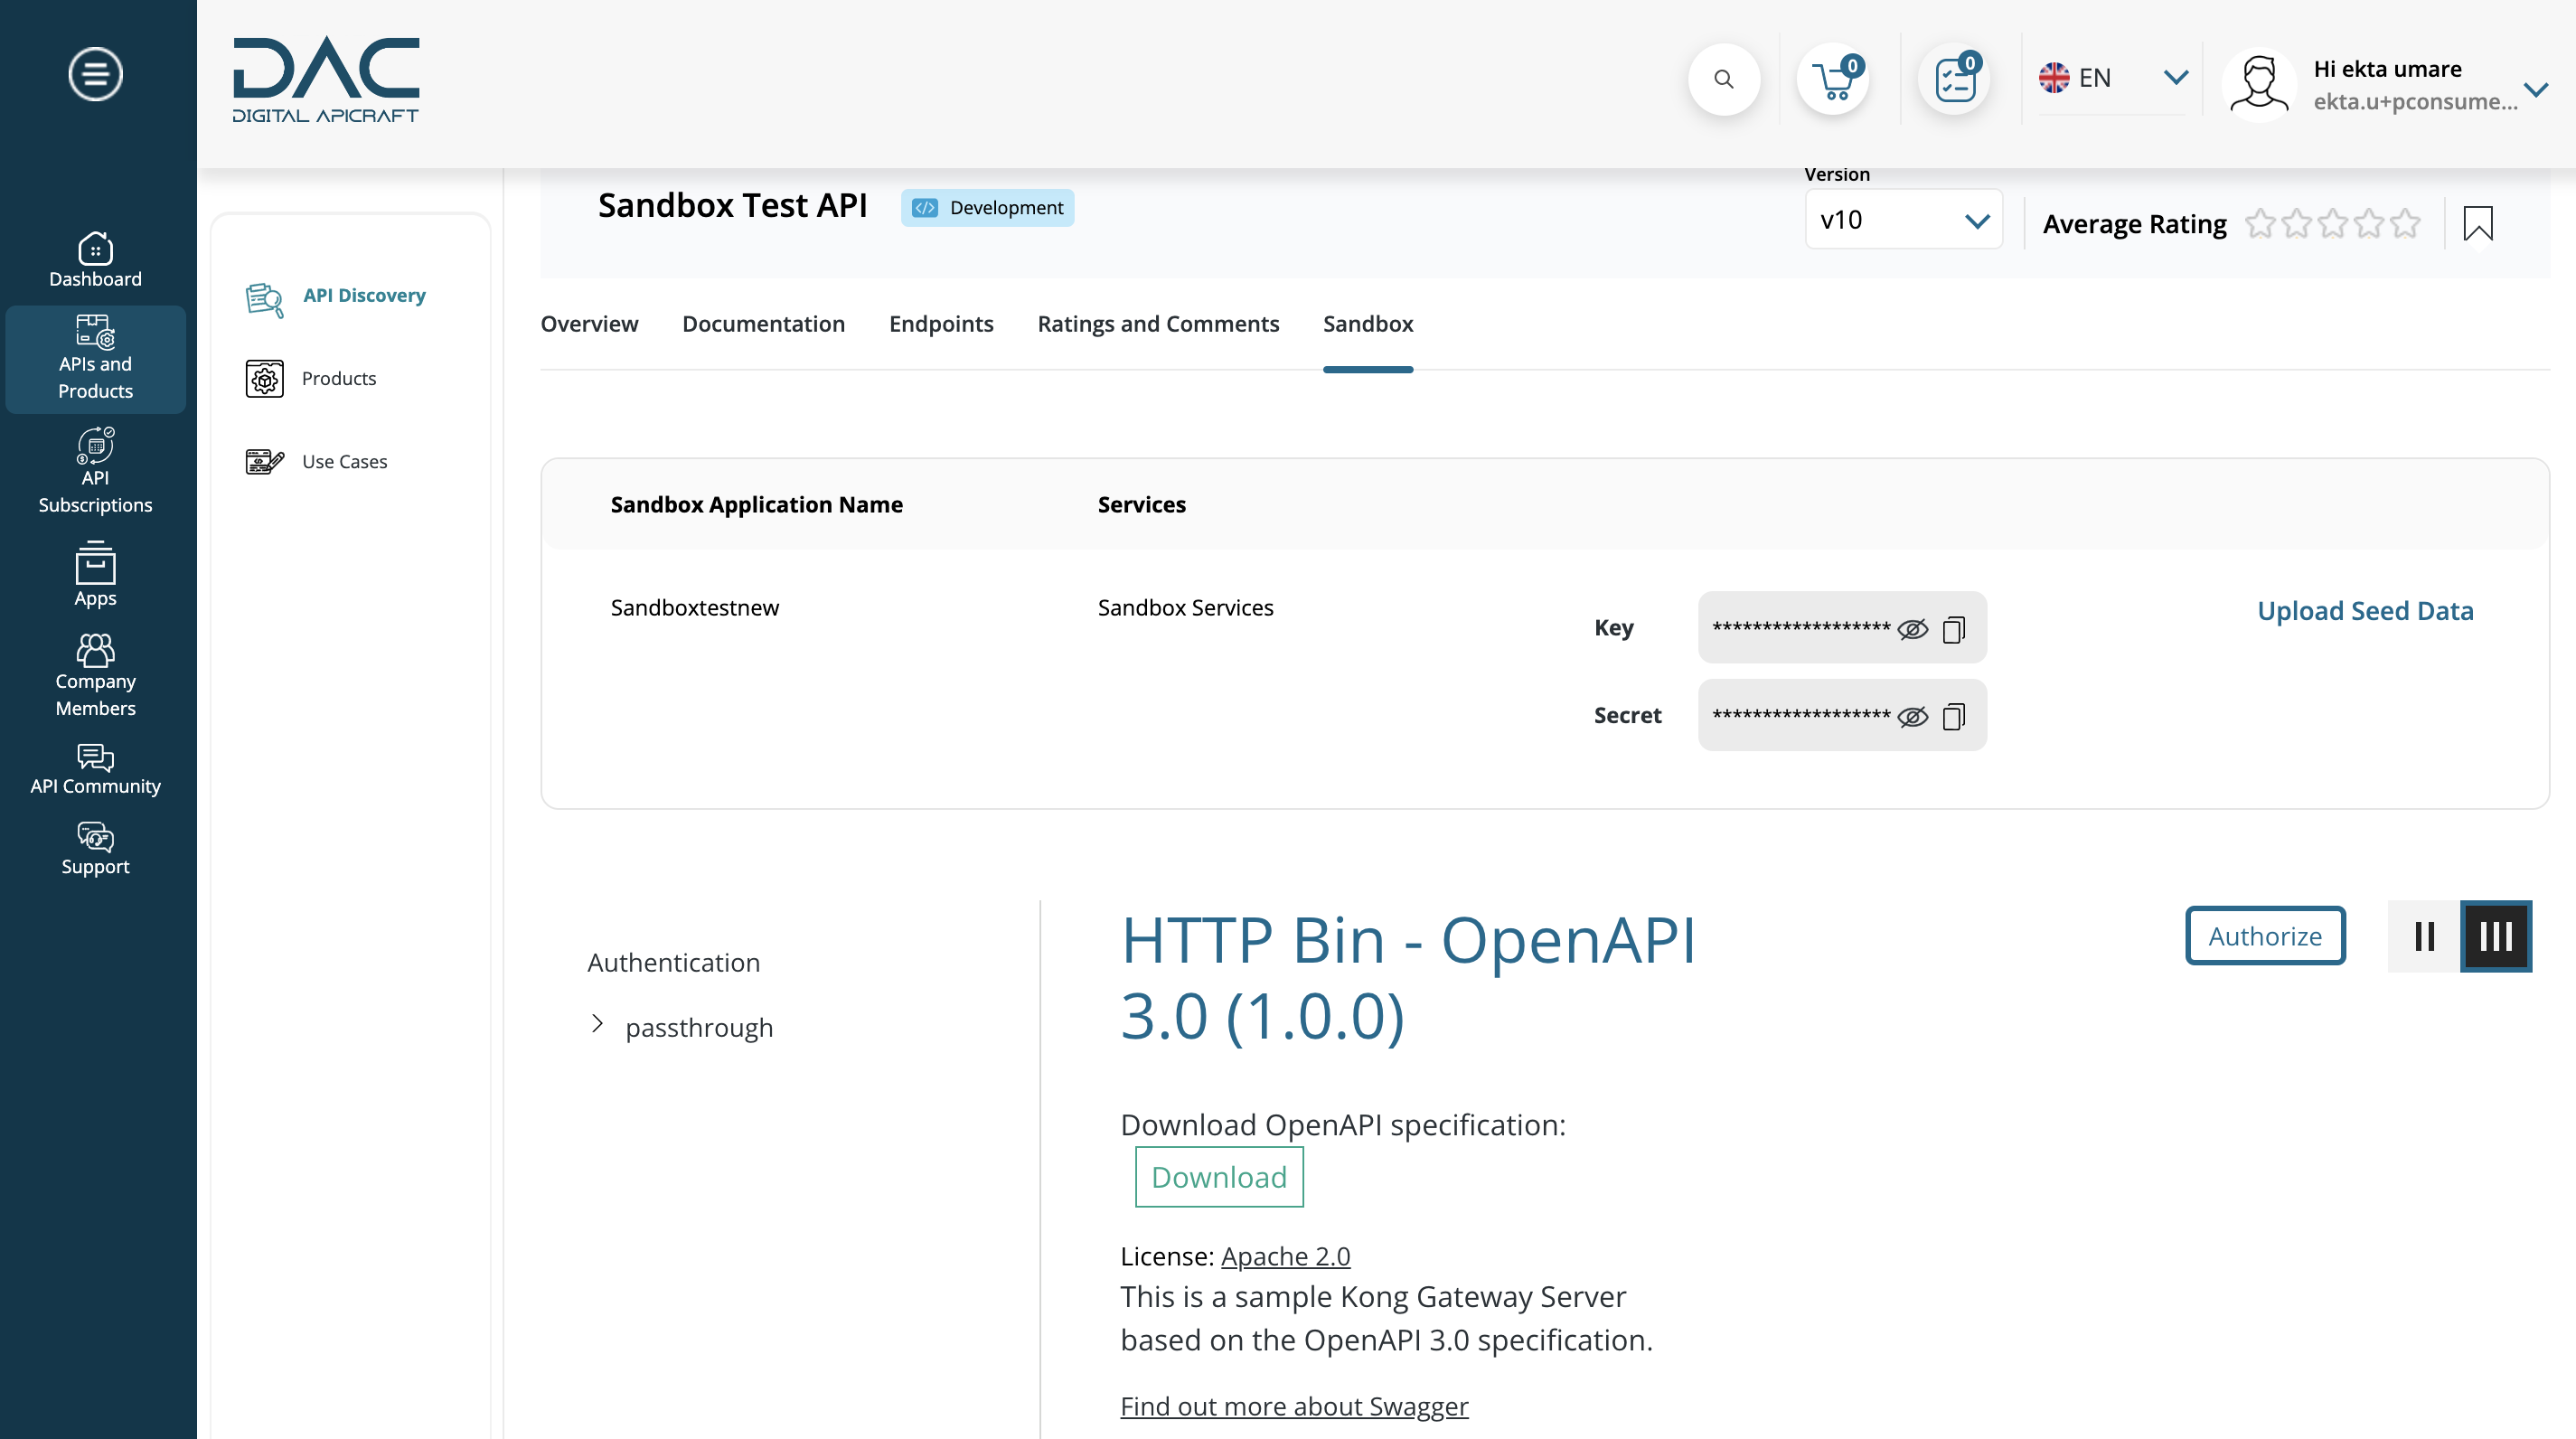The height and width of the screenshot is (1439, 2576).
Task: Switch to two-column layout icon
Action: coord(2424,936)
